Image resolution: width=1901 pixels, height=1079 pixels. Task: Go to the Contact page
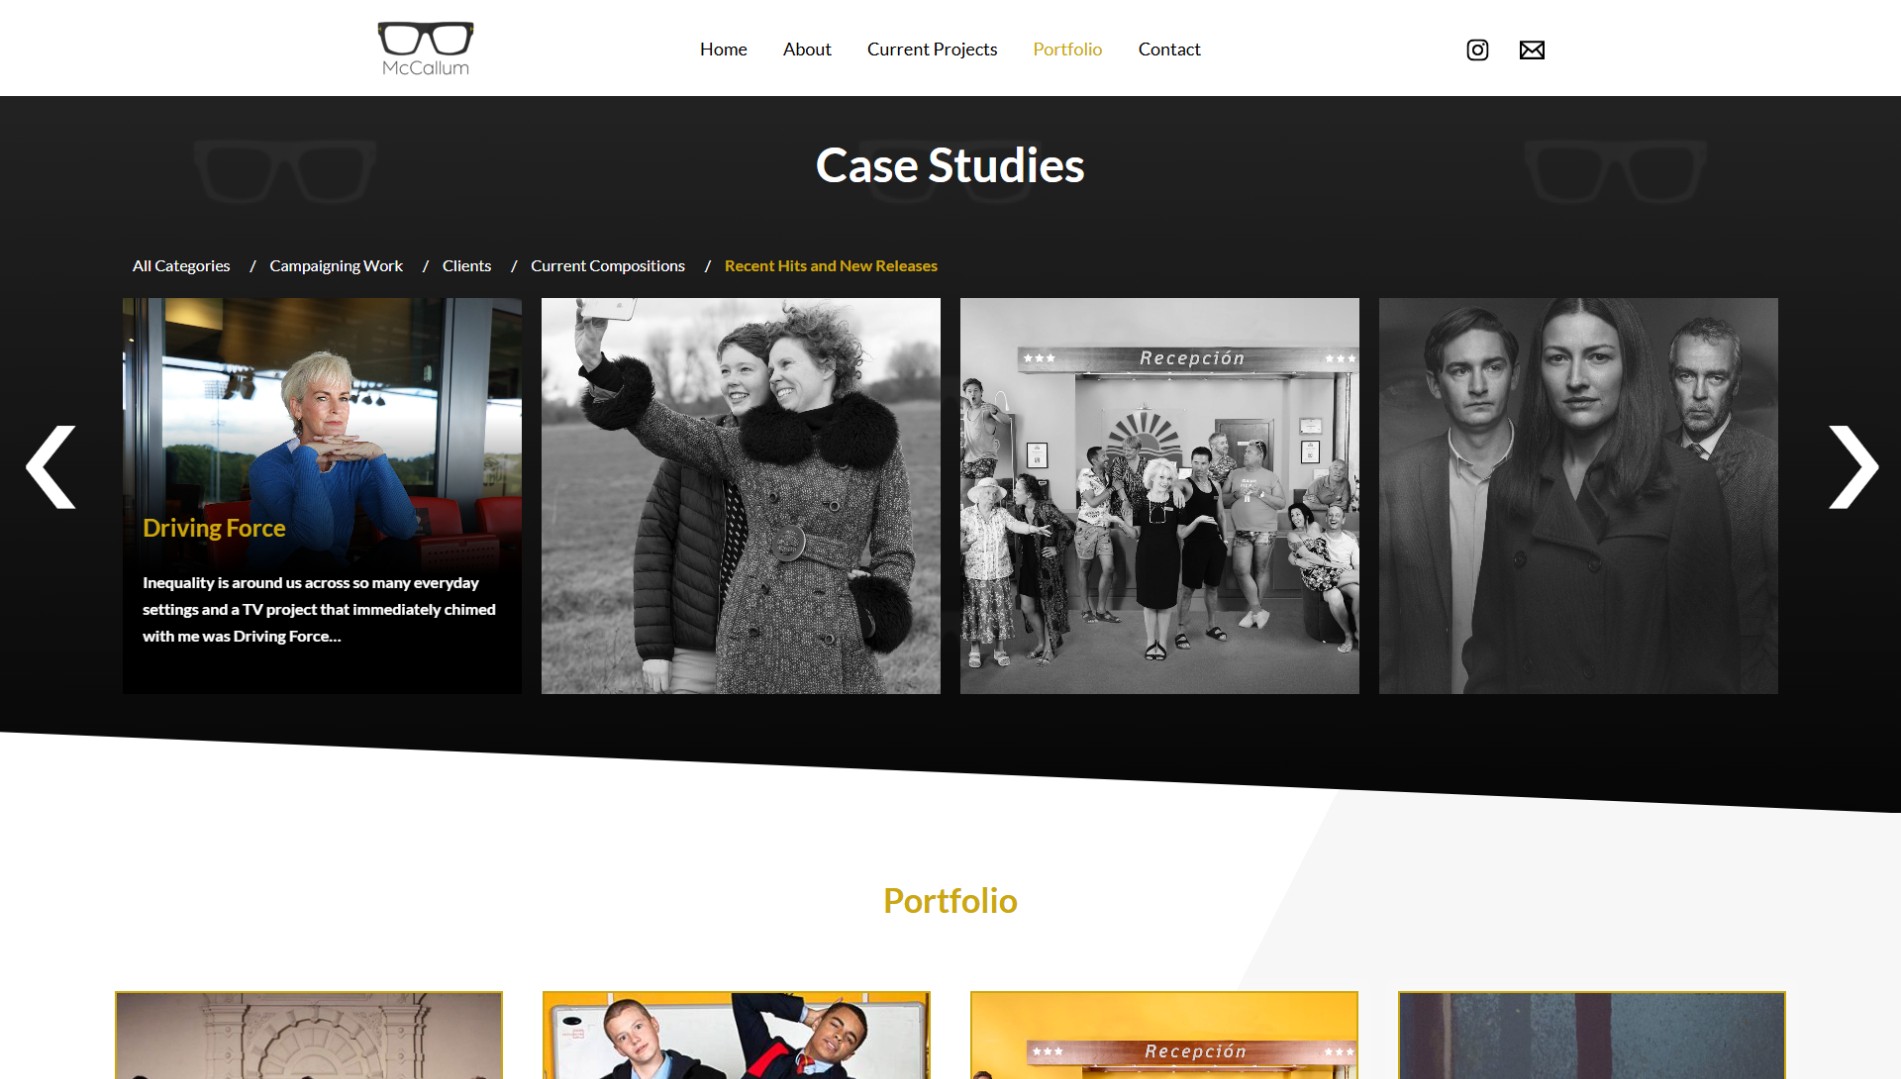(1169, 49)
